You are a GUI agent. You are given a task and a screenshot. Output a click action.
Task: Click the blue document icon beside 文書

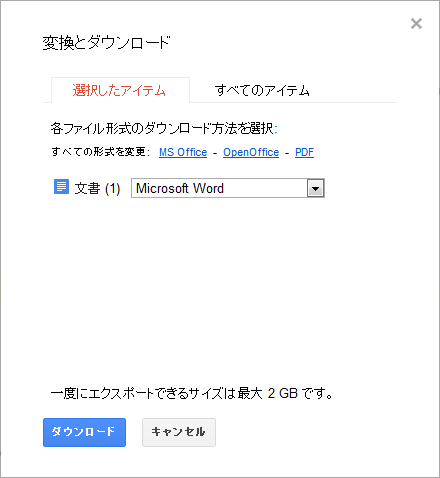61,187
